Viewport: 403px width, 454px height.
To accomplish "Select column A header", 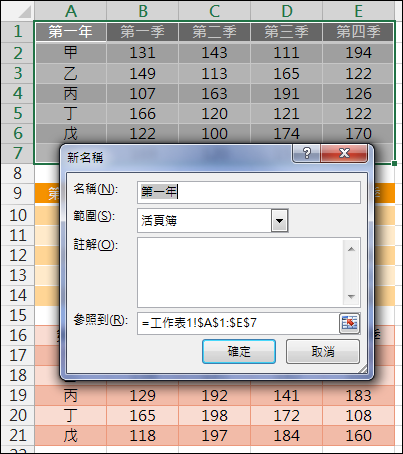I will tap(70, 11).
